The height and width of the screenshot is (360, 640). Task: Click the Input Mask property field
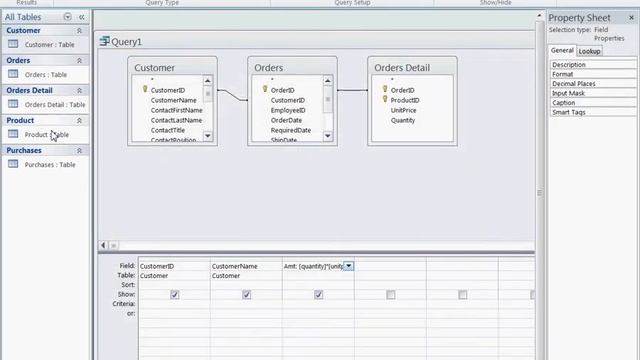coord(593,93)
